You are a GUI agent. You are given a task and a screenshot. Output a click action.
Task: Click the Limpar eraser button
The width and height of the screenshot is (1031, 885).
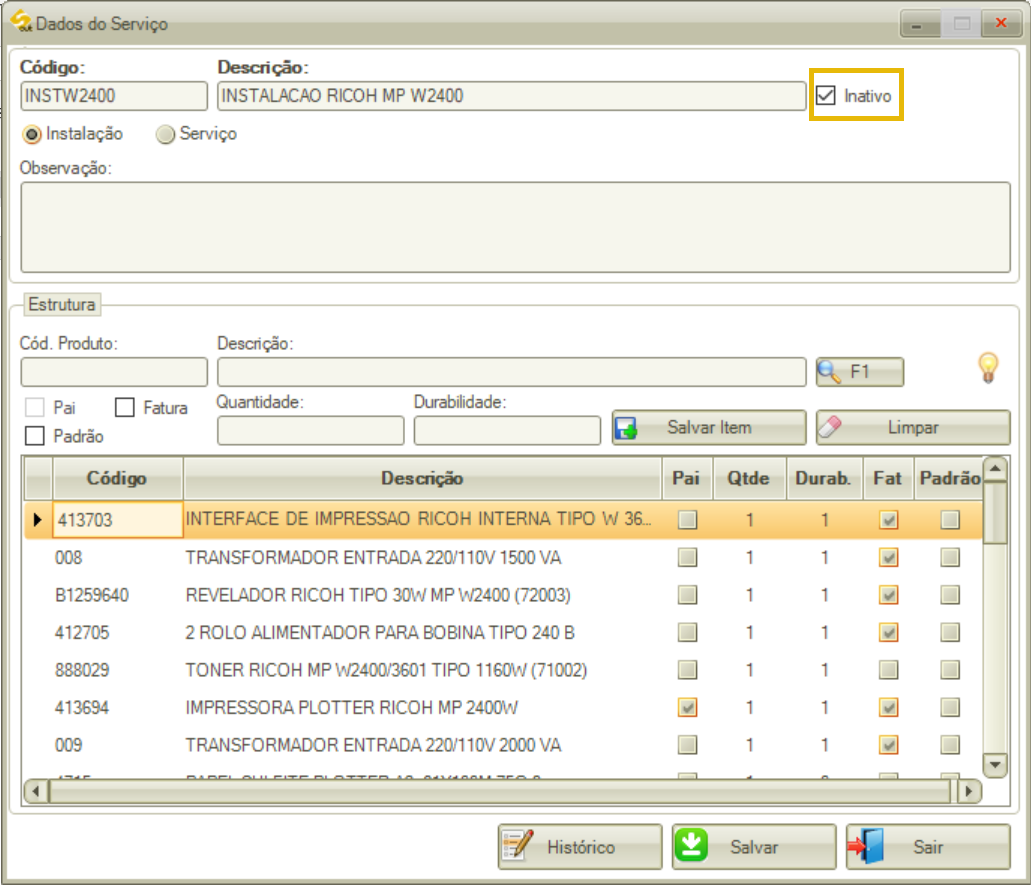coord(913,428)
